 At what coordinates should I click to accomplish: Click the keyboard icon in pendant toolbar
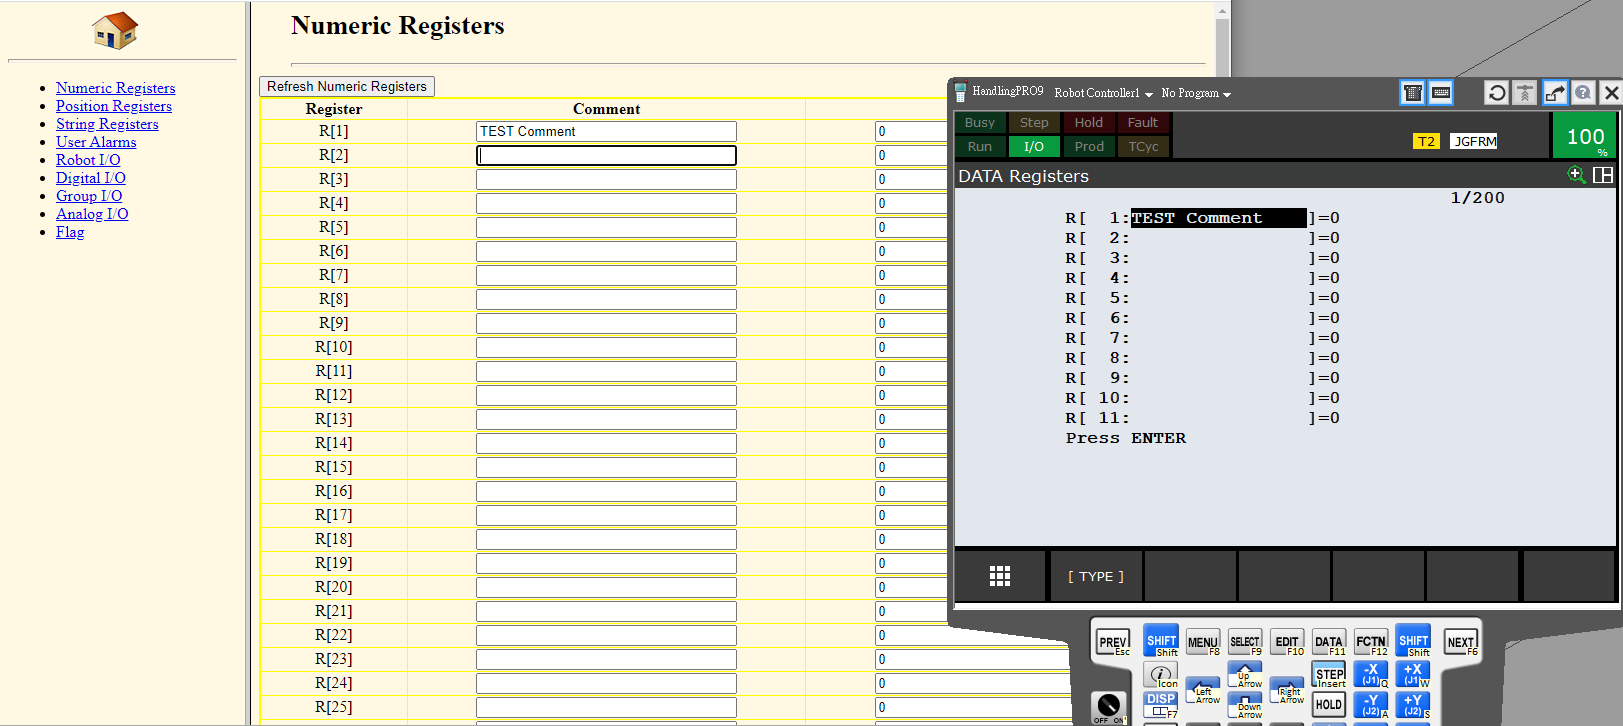[1440, 93]
